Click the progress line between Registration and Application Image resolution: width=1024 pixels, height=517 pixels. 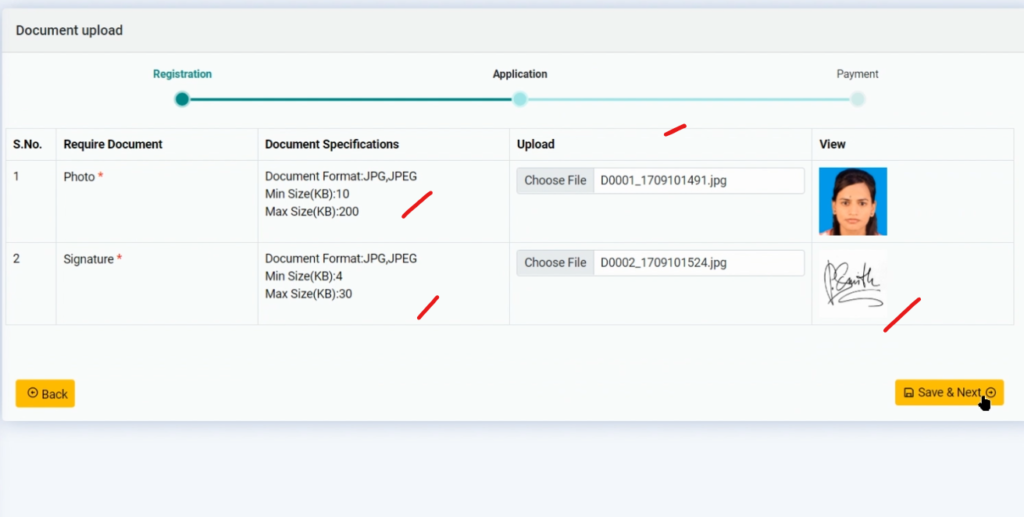coord(350,99)
